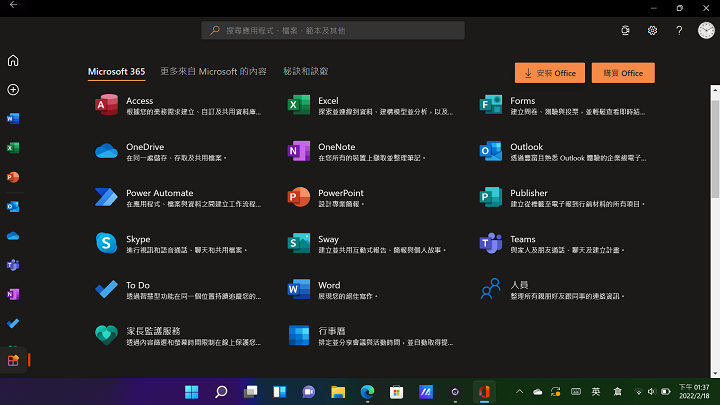Select PowerPoint in the left sidebar
The height and width of the screenshot is (405, 720).
[13, 177]
